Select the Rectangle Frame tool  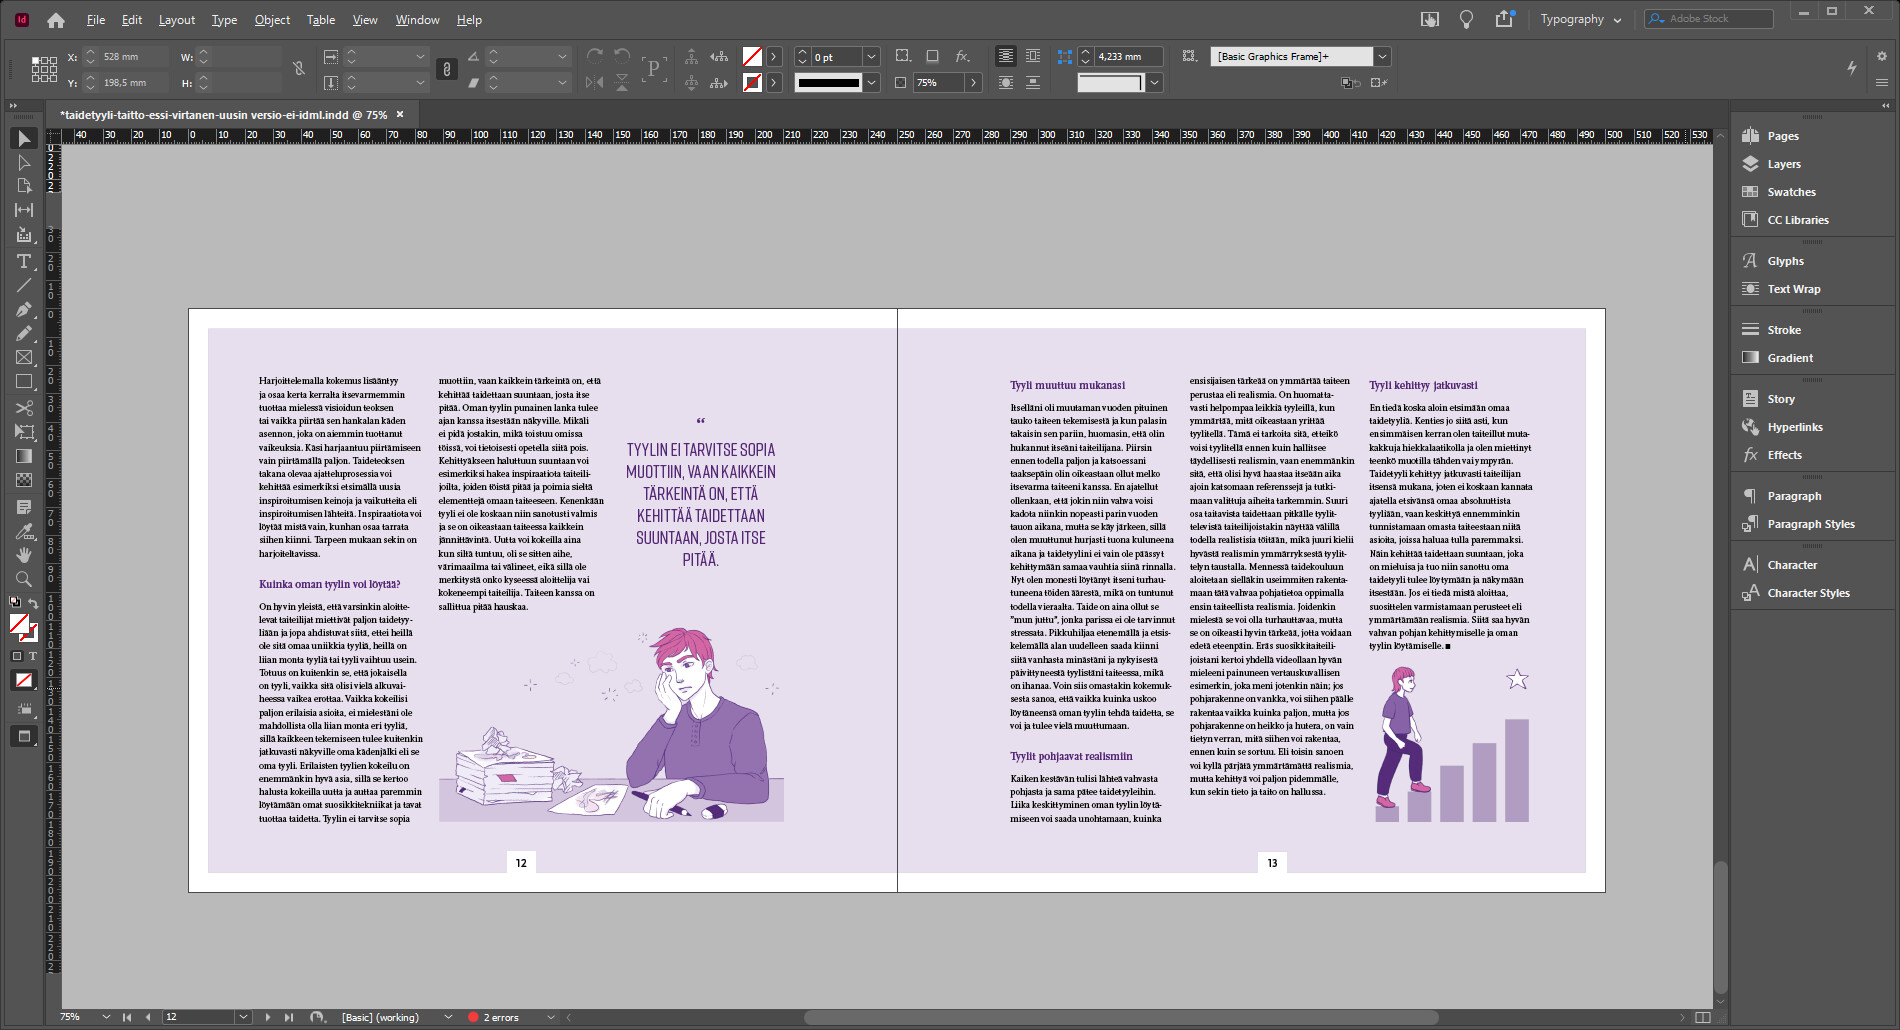[x=24, y=357]
